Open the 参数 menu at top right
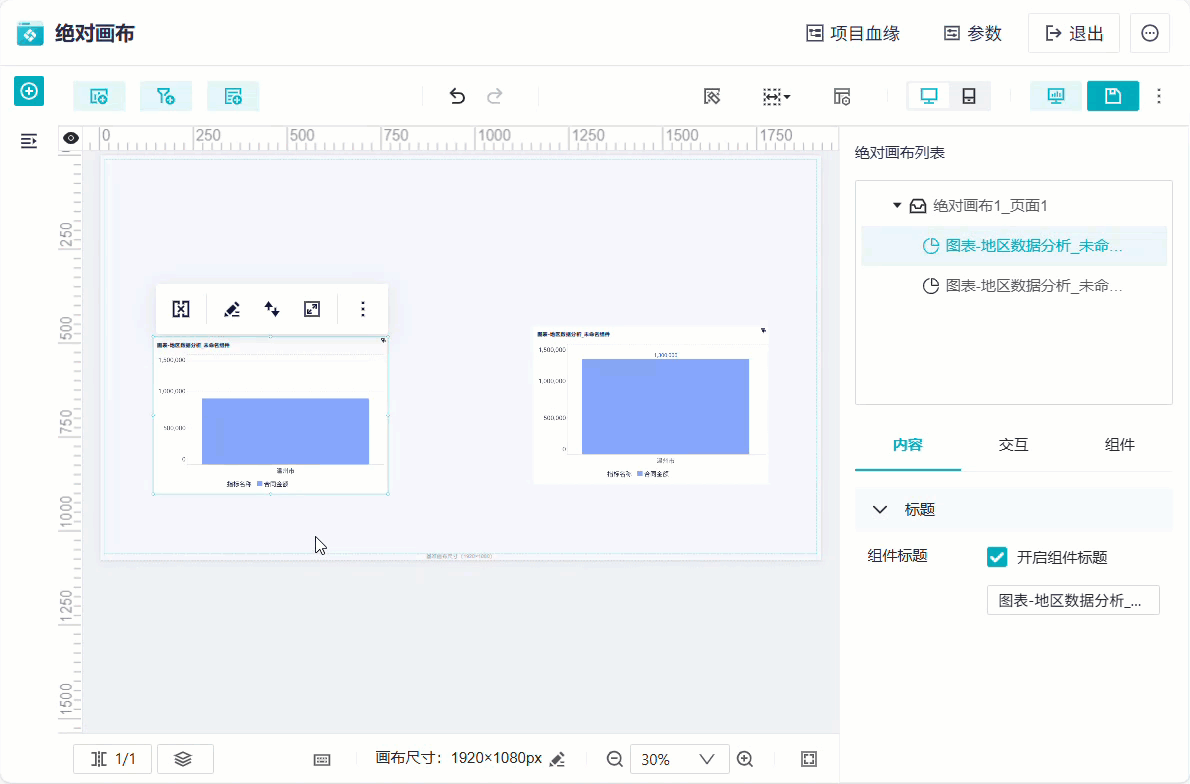The image size is (1190, 784). click(x=972, y=33)
